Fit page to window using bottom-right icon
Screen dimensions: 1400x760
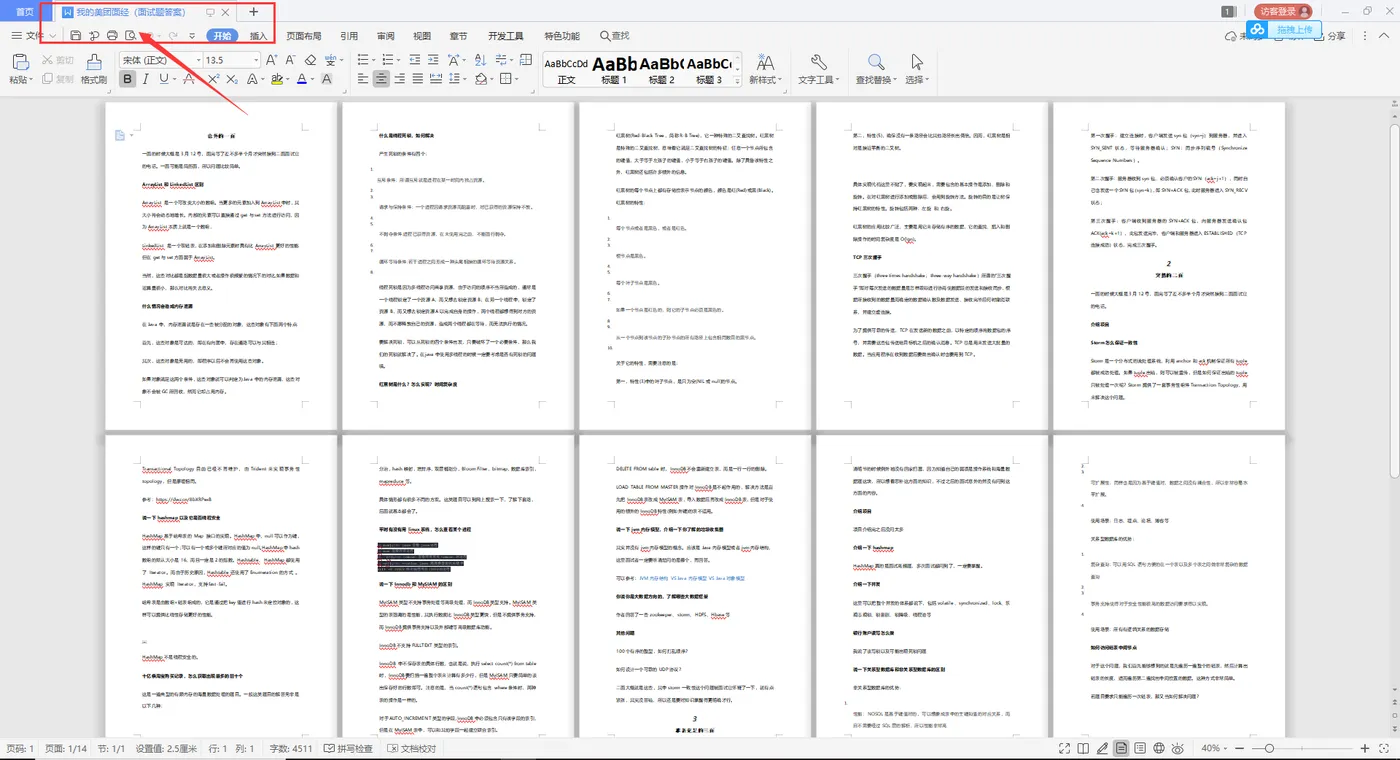[x=1386, y=748]
